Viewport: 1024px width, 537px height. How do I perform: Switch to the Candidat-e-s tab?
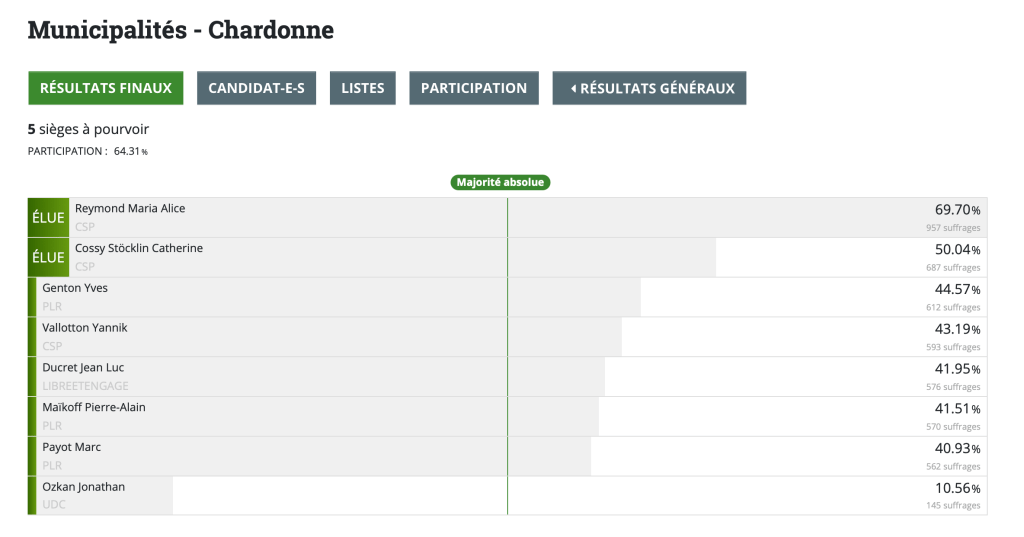tap(257, 88)
